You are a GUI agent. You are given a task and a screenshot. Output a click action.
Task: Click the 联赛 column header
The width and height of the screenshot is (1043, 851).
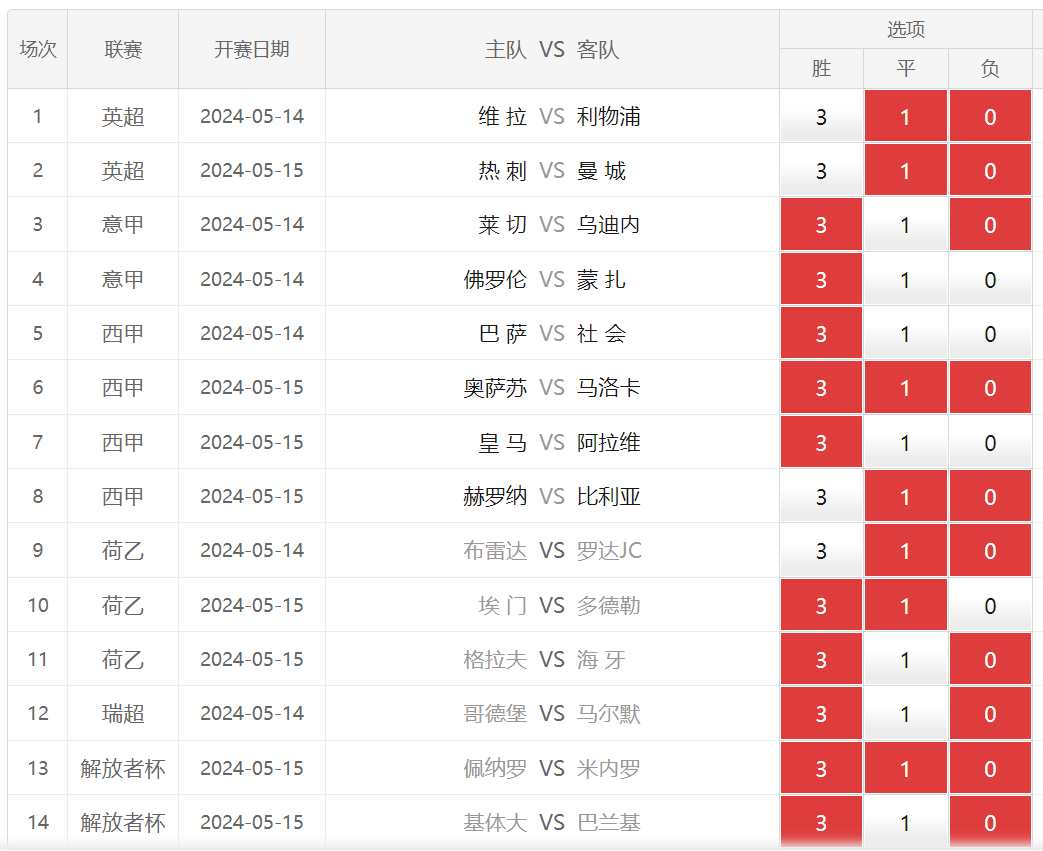123,49
